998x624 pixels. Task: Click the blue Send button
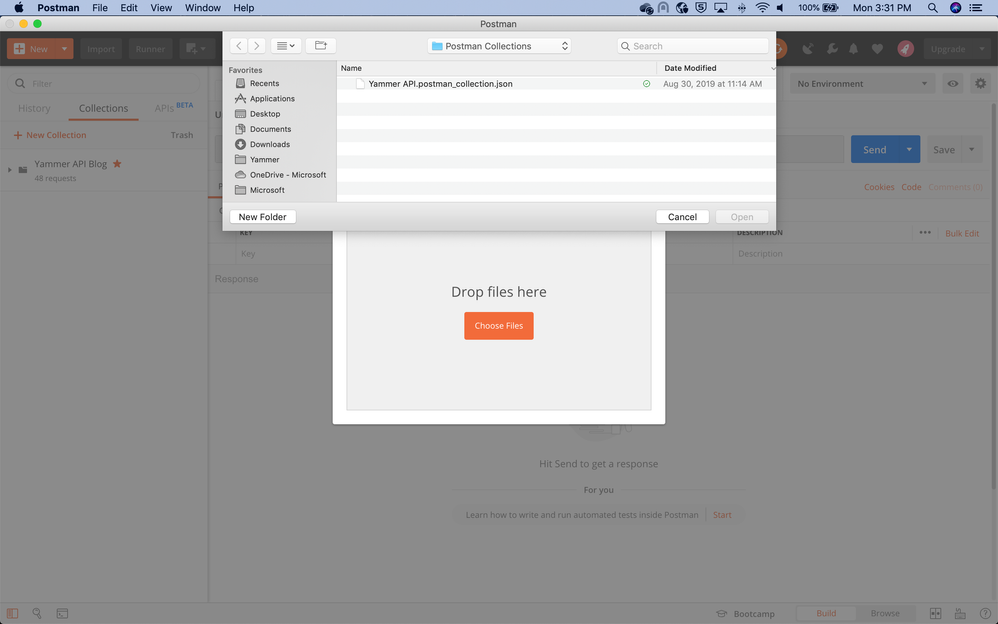click(875, 150)
